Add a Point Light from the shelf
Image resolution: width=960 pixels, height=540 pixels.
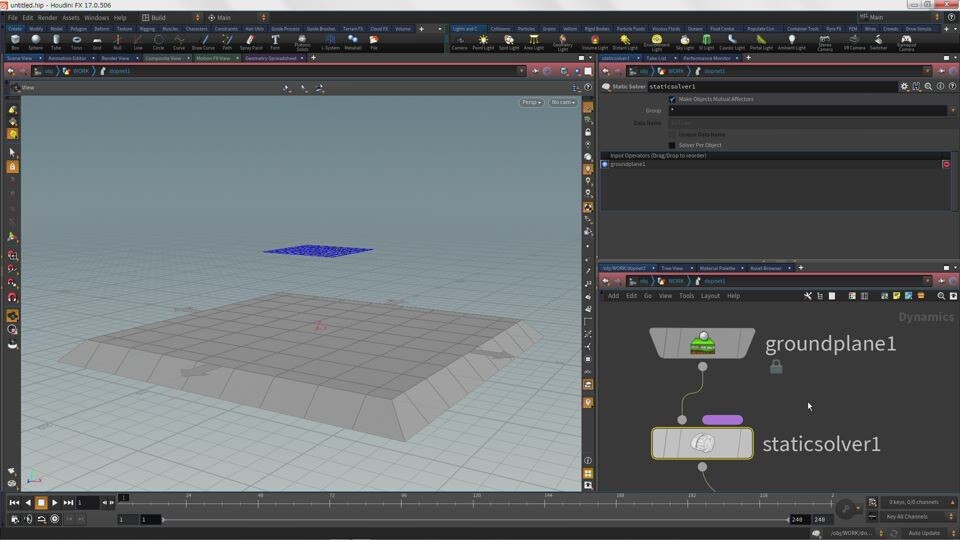(x=483, y=42)
